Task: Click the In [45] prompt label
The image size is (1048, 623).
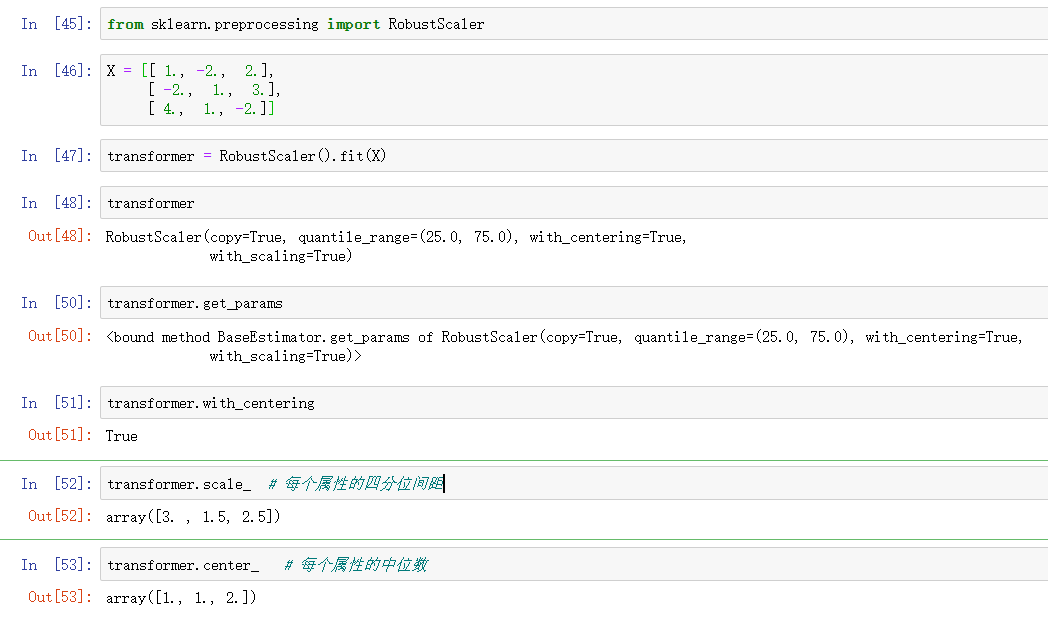Action: point(56,24)
